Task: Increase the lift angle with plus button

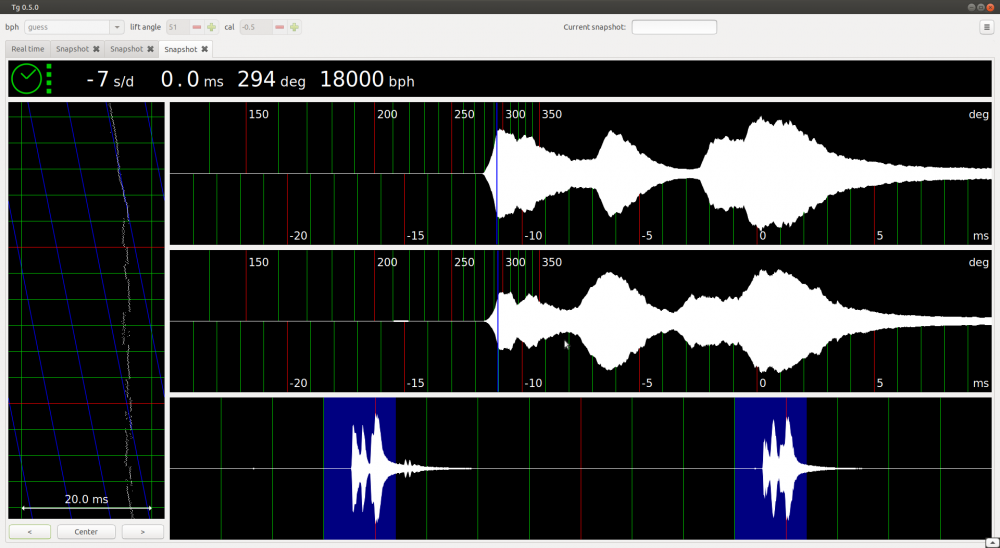Action: tap(212, 27)
